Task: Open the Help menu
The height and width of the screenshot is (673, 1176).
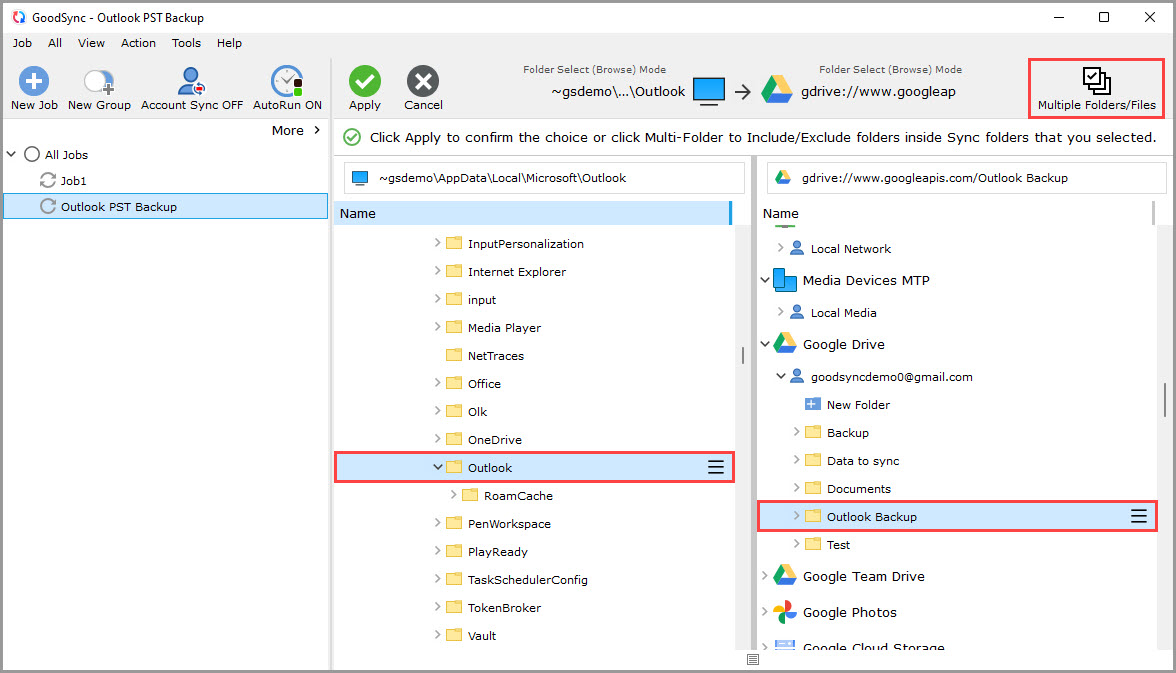Action: [x=229, y=43]
